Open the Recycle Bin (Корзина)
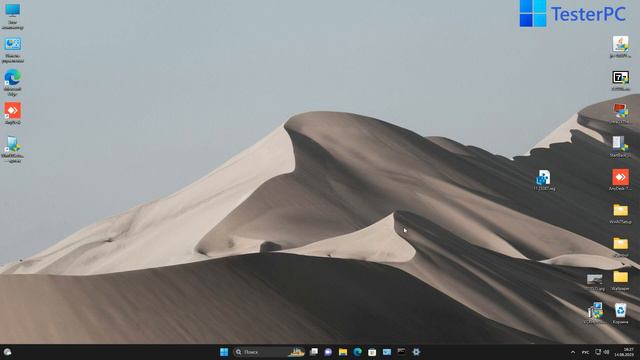640x360 pixels. (x=620, y=313)
